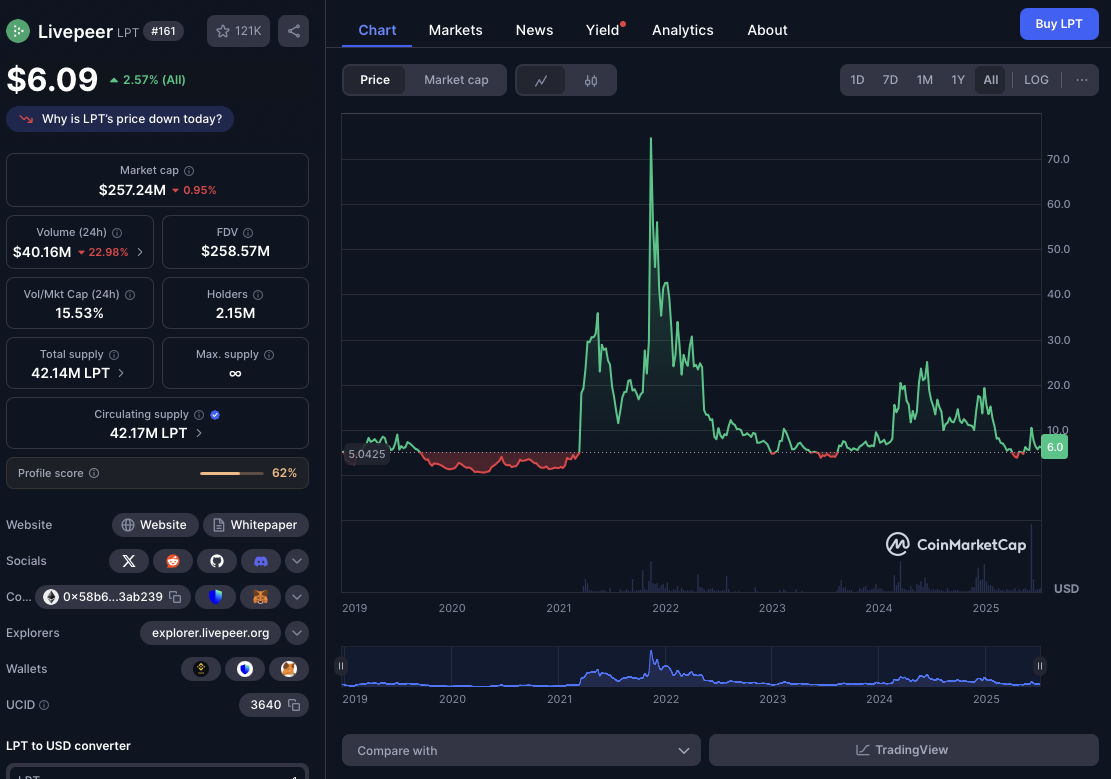This screenshot has width=1111, height=779.
Task: Add Livepeer to watchlist via star button
Action: 238,31
